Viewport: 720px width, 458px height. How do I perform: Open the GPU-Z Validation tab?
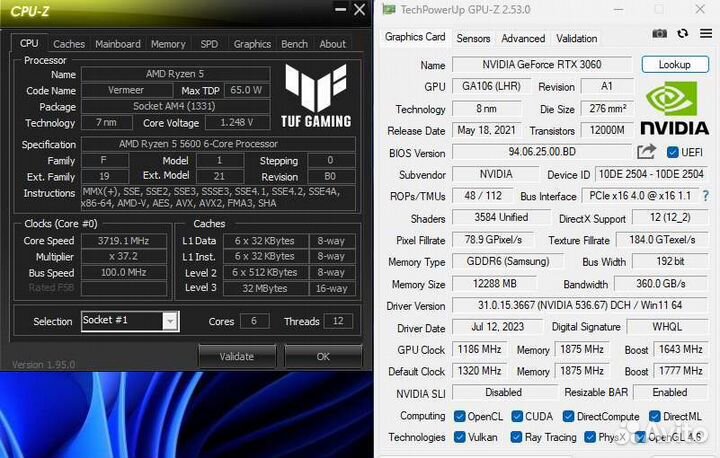coord(577,39)
